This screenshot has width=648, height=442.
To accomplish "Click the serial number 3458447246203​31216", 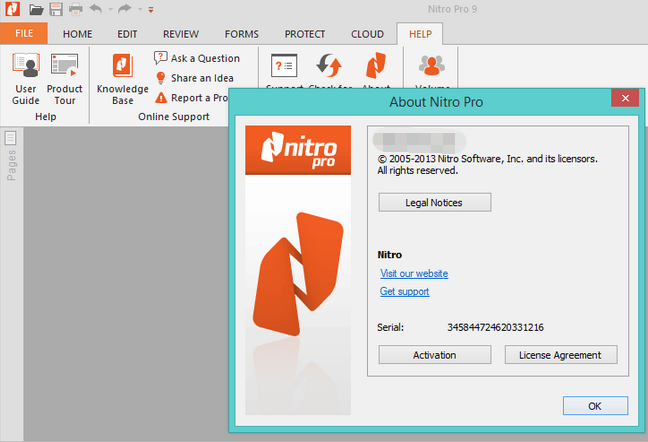I will pyautogui.click(x=496, y=328).
